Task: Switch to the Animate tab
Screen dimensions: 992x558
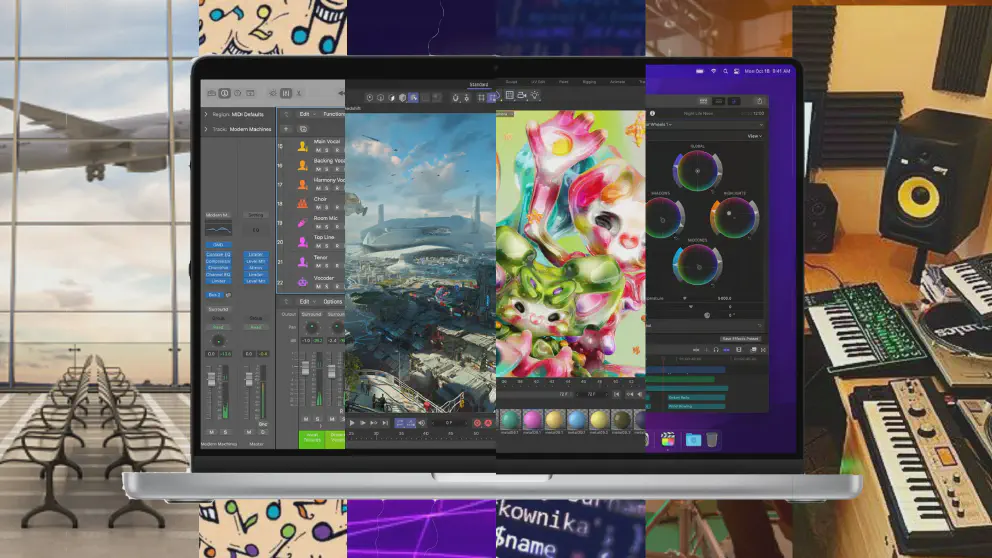Action: point(617,82)
